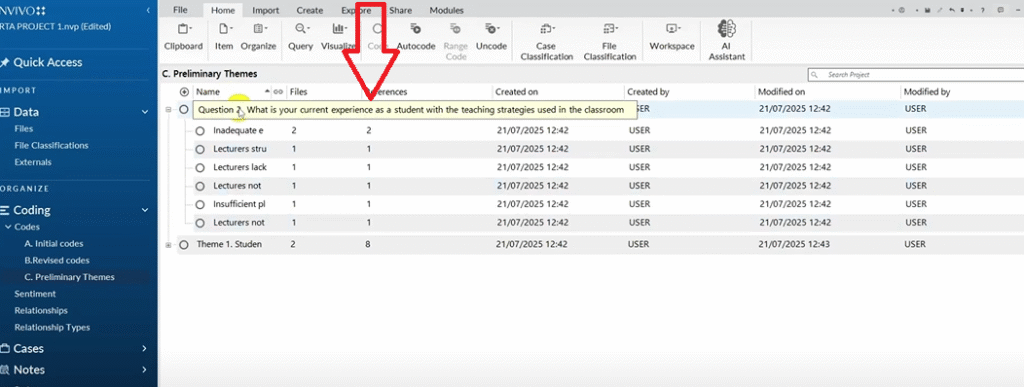Open the Organize ribbon menu

click(259, 37)
